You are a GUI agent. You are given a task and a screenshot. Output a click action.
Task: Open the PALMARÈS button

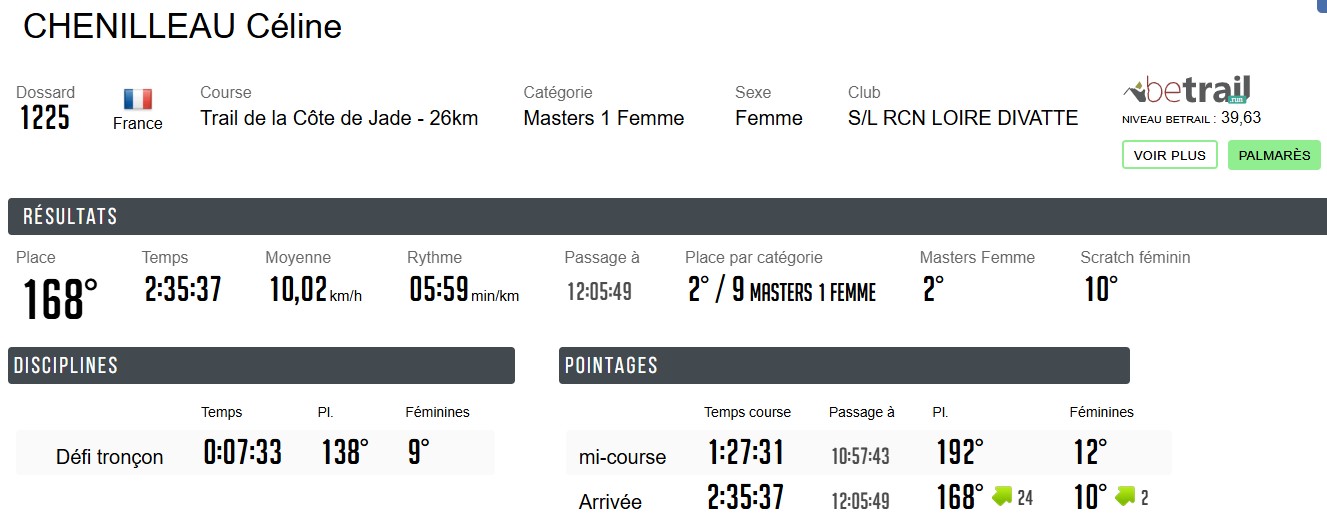point(1273,155)
